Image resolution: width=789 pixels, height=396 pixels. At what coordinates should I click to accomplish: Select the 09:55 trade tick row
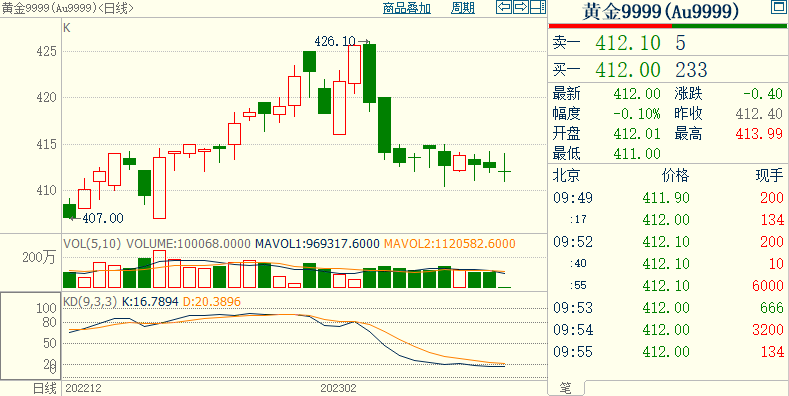pos(668,352)
